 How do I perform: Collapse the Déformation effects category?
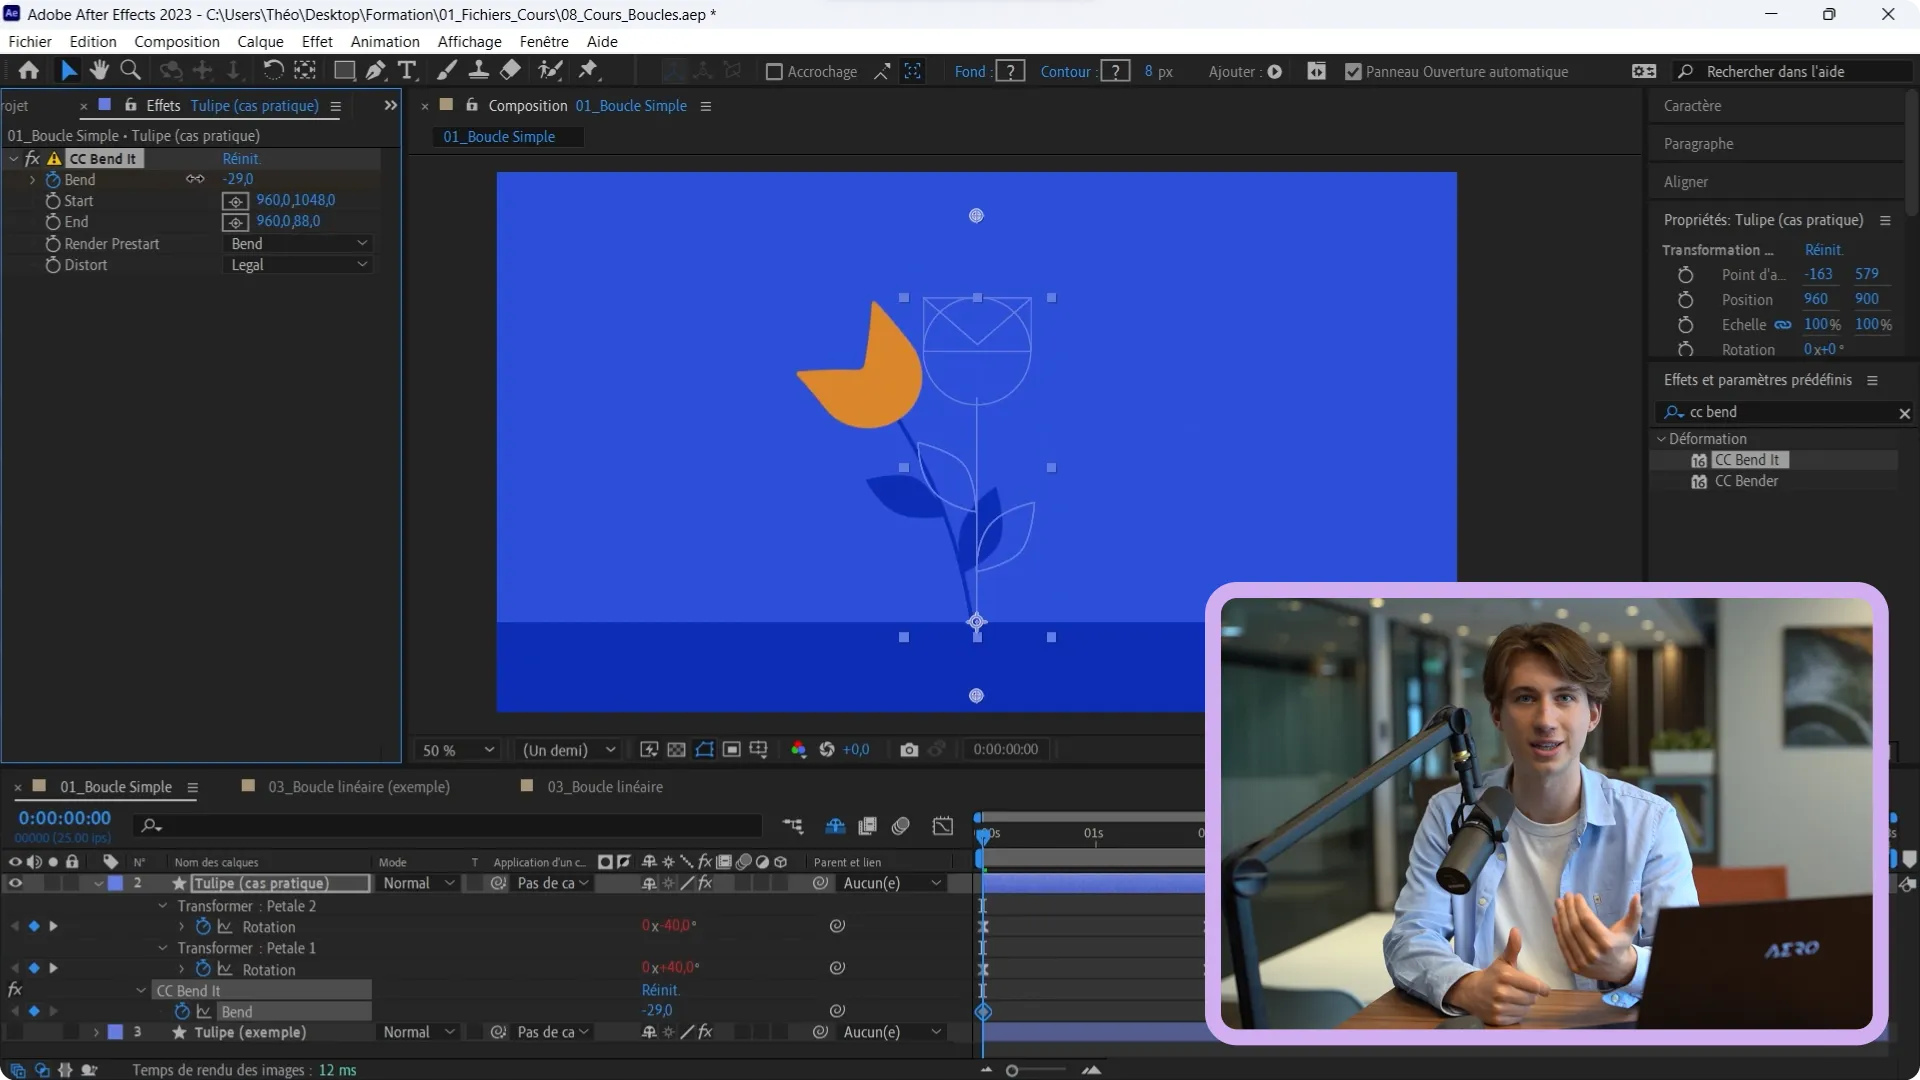(x=1661, y=439)
